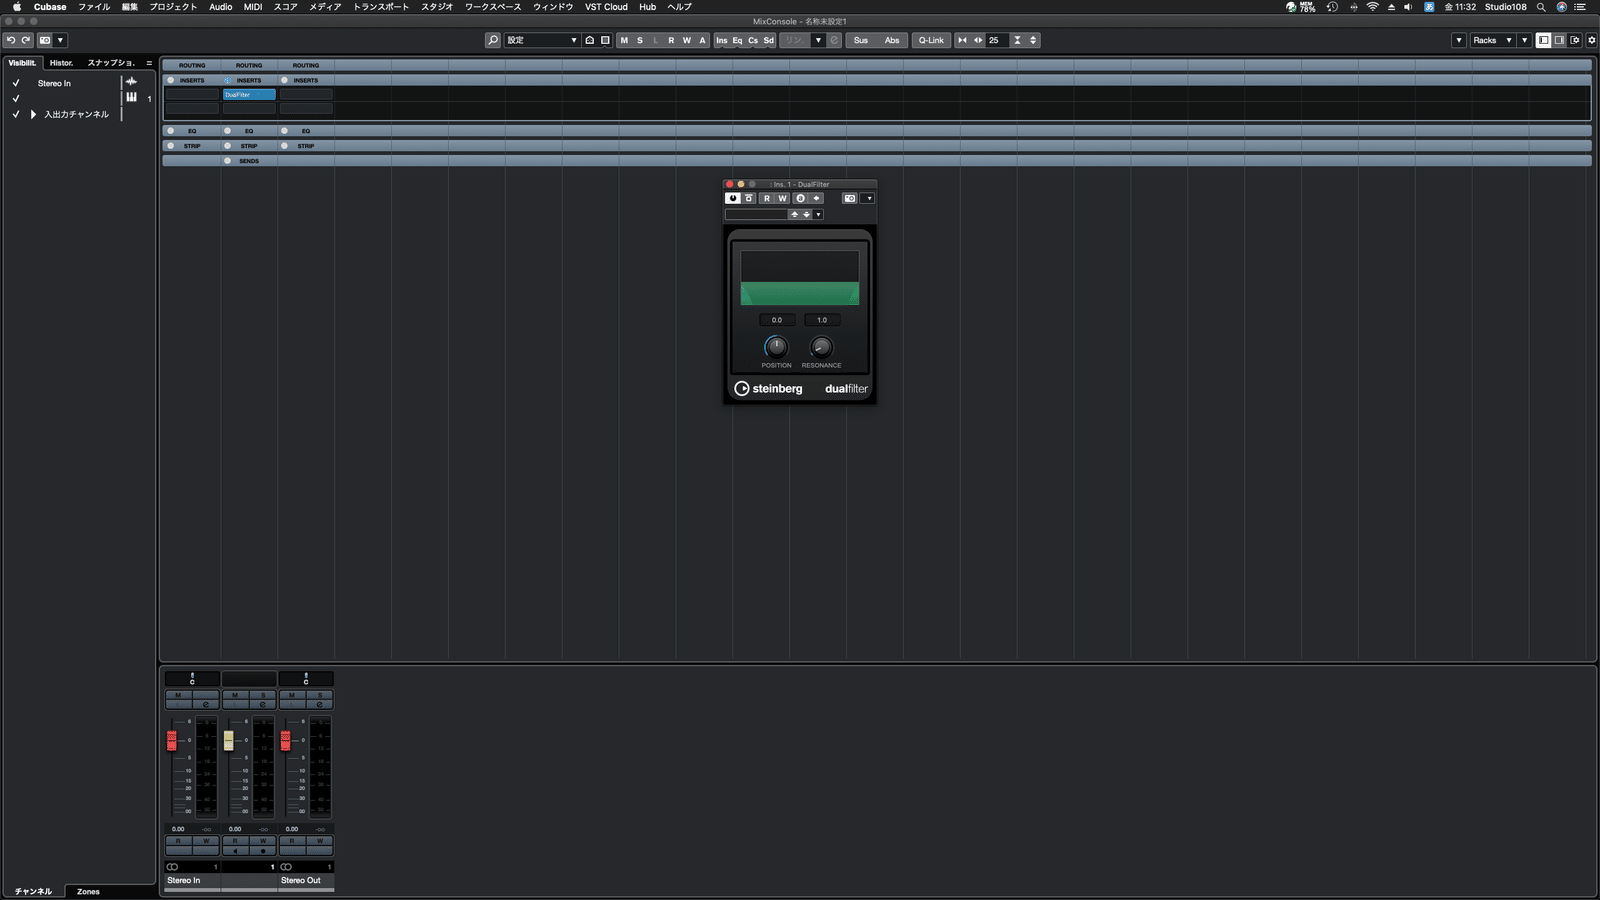Click the left zone layout icon
The image size is (1600, 900).
[x=1544, y=40]
